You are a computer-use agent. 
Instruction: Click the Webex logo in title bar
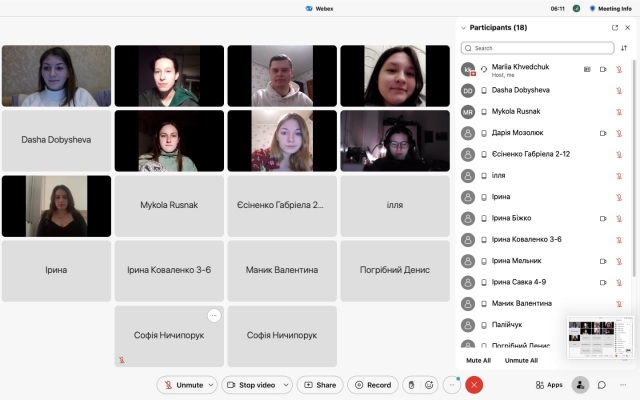point(309,9)
